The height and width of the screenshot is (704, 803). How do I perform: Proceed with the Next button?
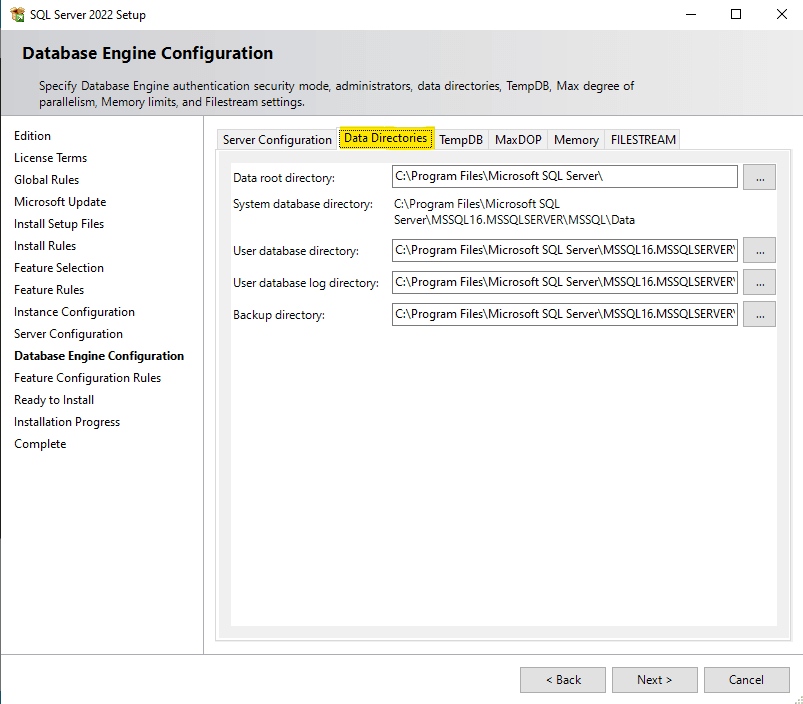(x=654, y=680)
